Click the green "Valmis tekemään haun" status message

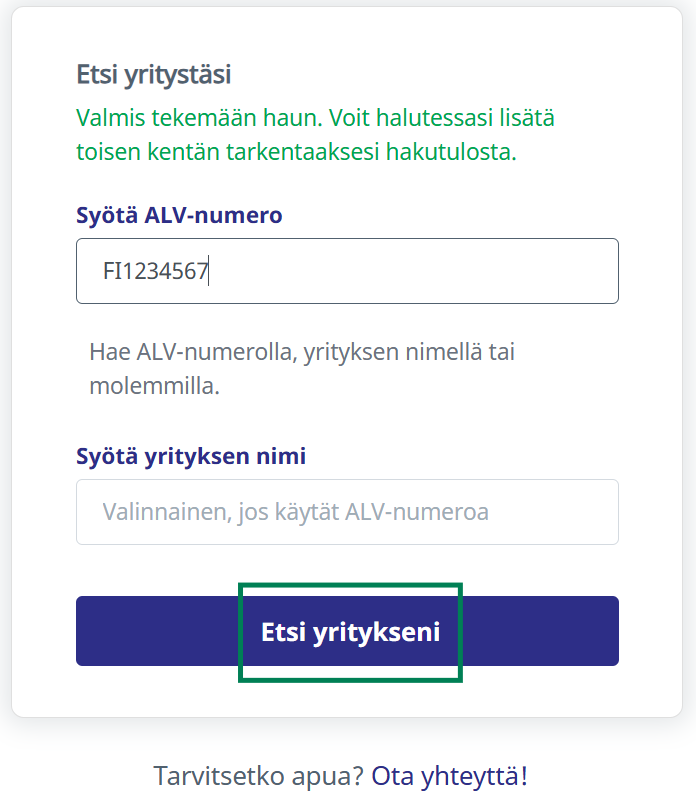pyautogui.click(x=315, y=118)
